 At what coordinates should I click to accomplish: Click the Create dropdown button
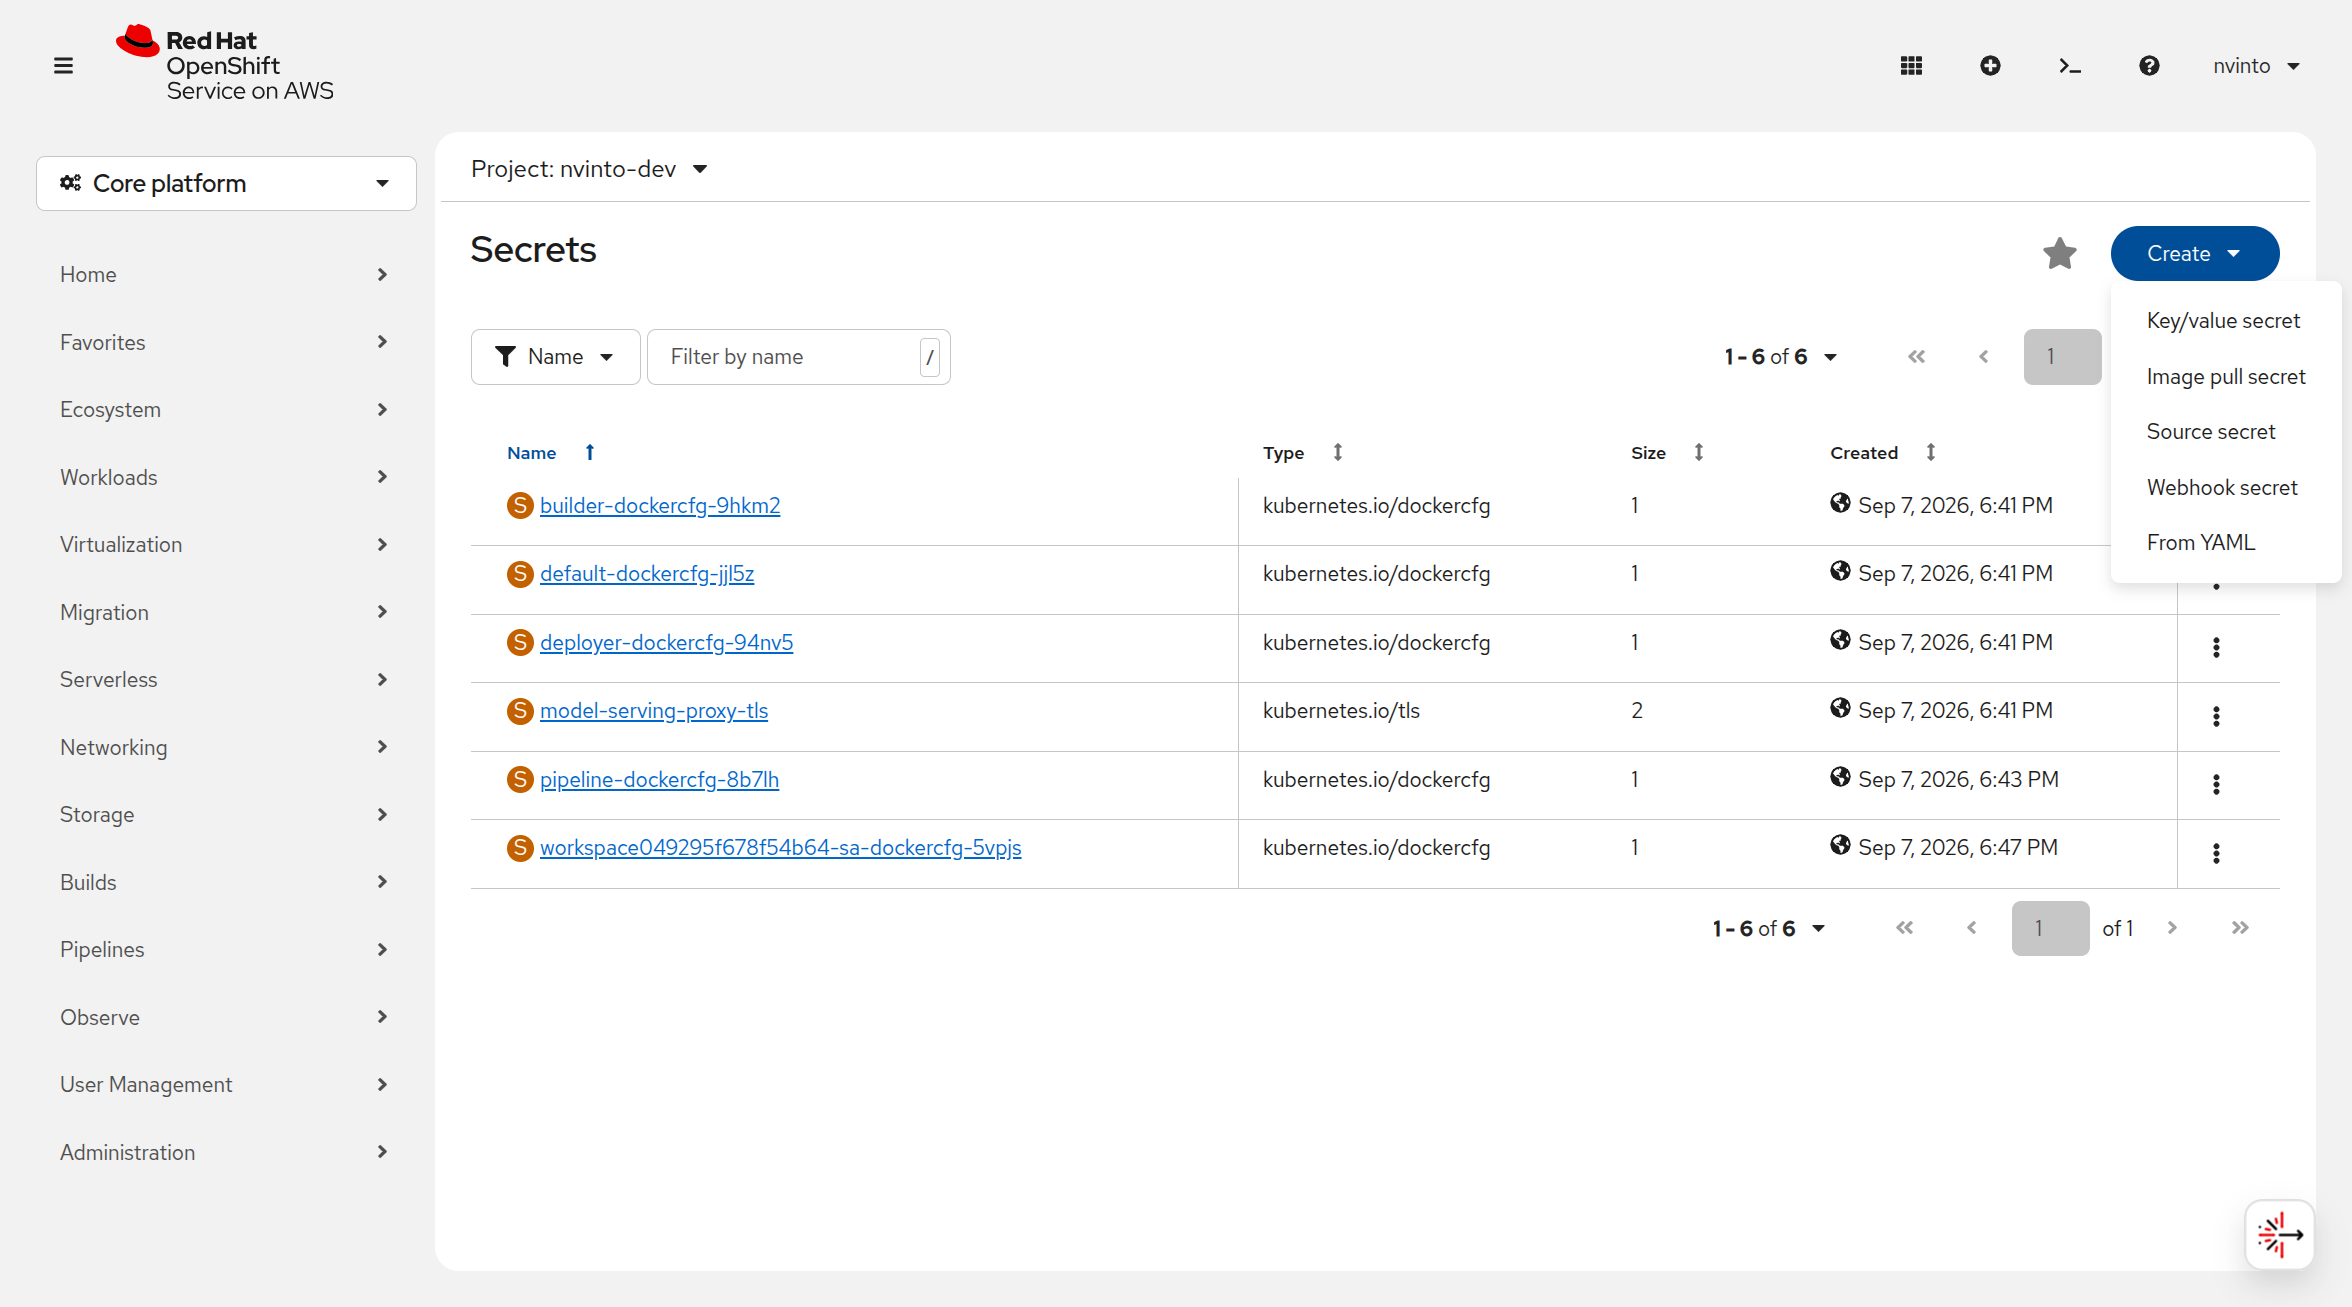(2195, 254)
